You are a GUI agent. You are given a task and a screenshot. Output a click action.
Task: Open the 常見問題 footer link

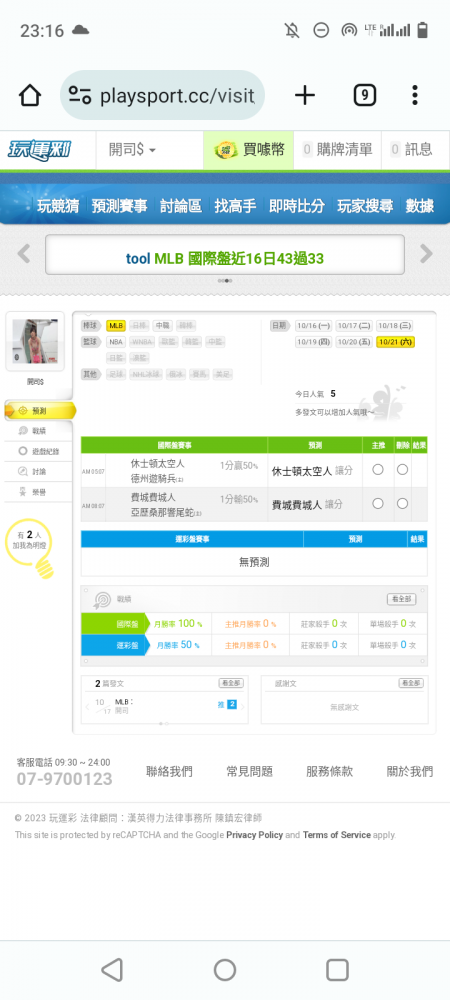(x=249, y=771)
